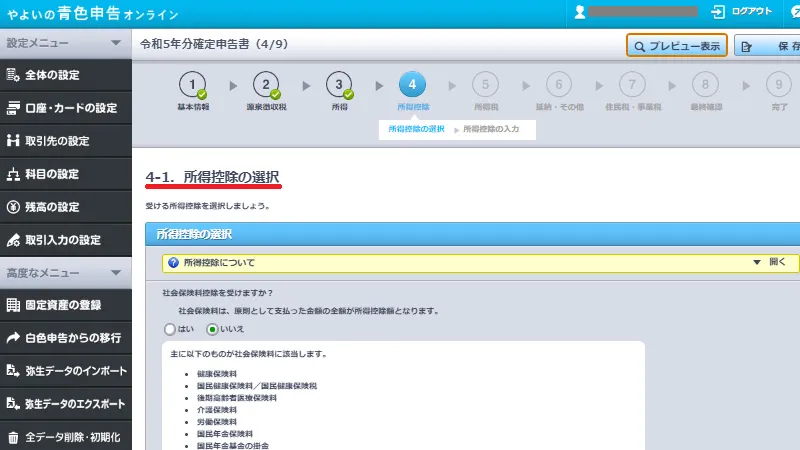
Task: Click the 取引先の設定 people icon
Action: pyautogui.click(x=13, y=141)
